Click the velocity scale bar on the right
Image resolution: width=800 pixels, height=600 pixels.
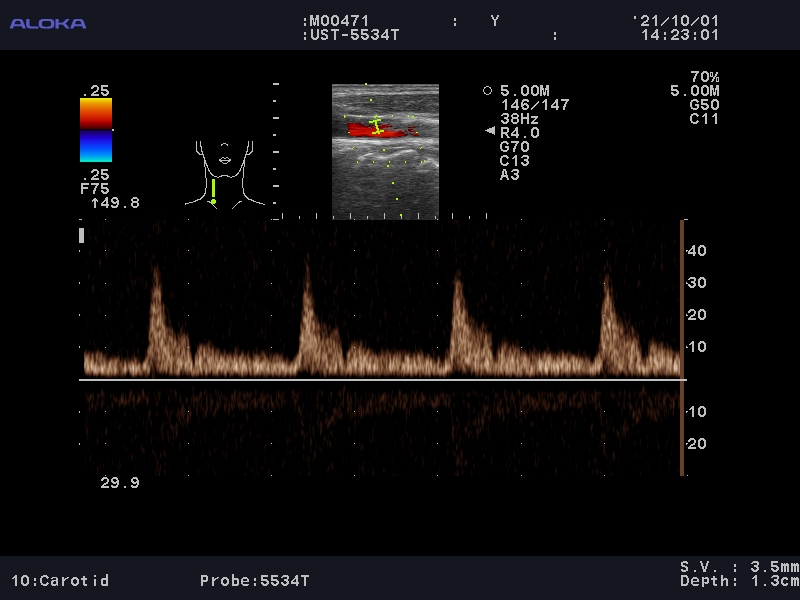point(683,347)
